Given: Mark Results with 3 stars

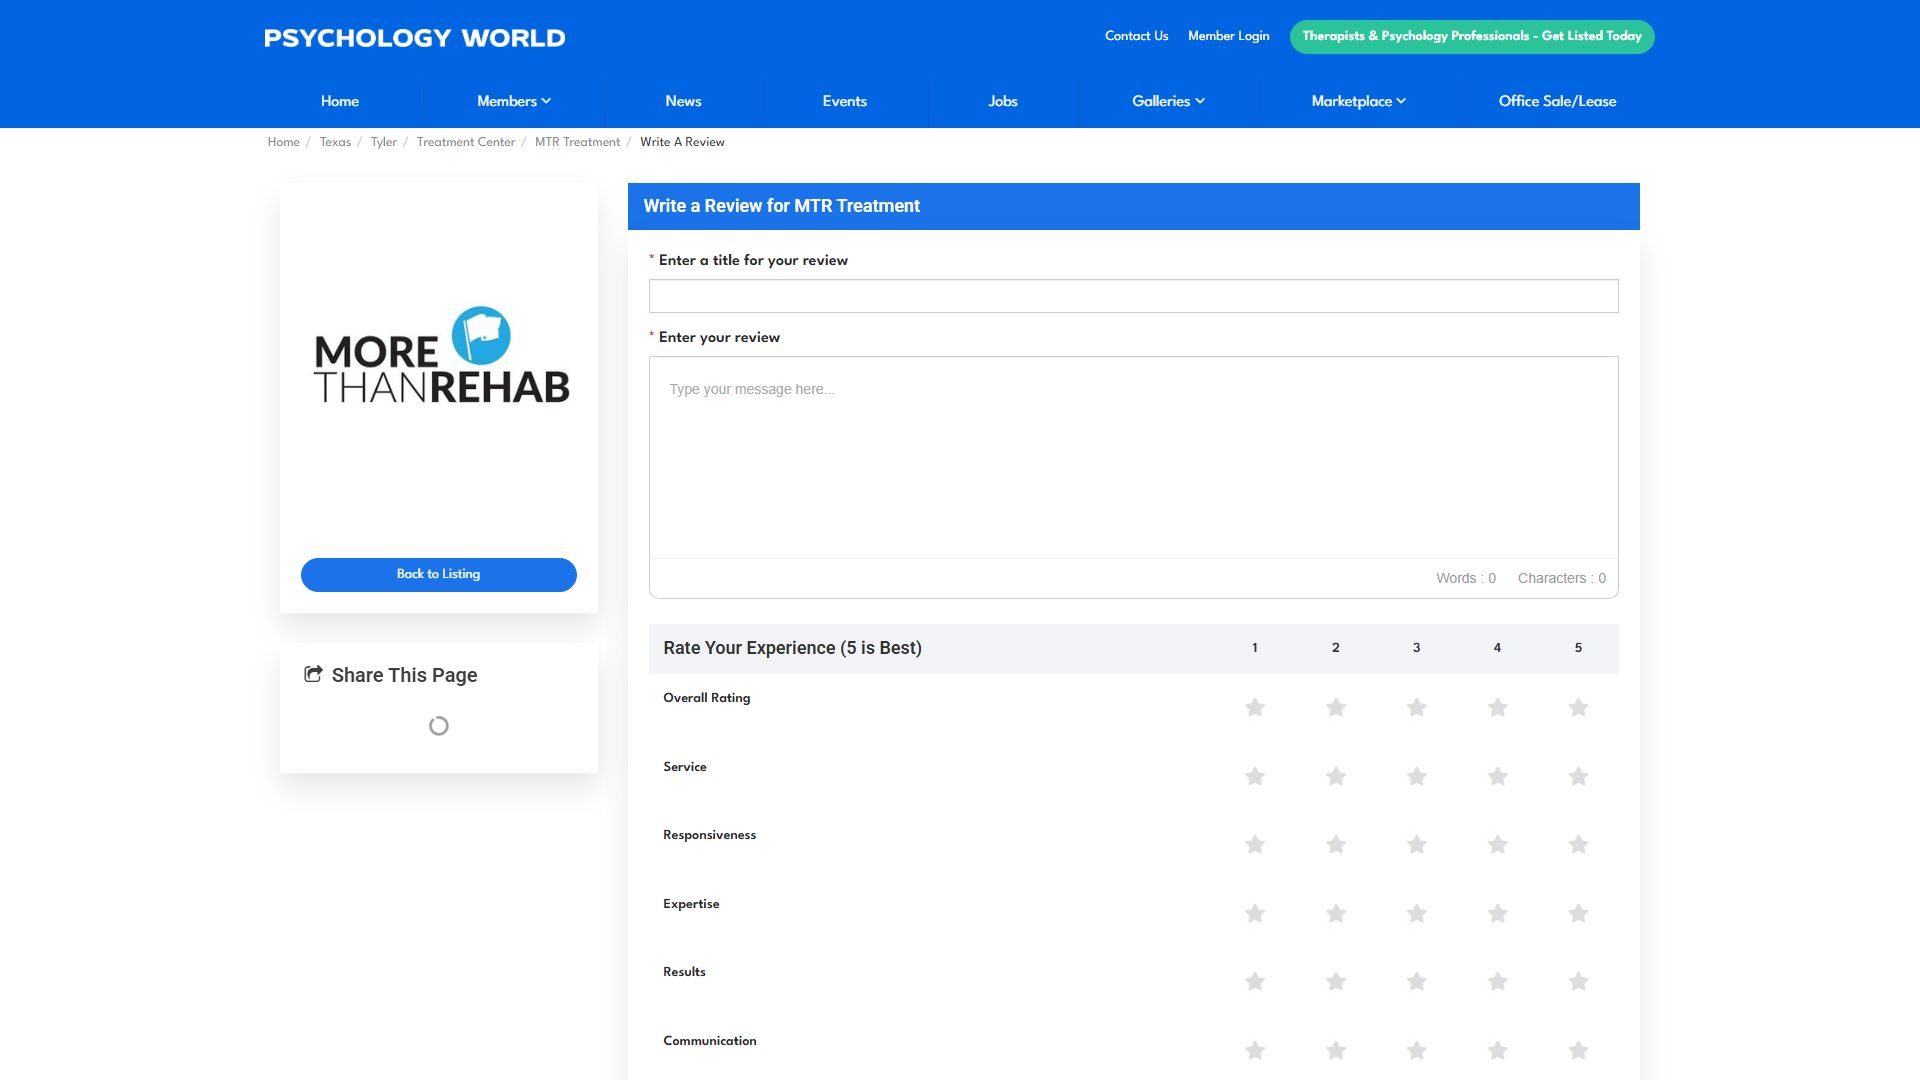Looking at the screenshot, I should tap(1417, 982).
